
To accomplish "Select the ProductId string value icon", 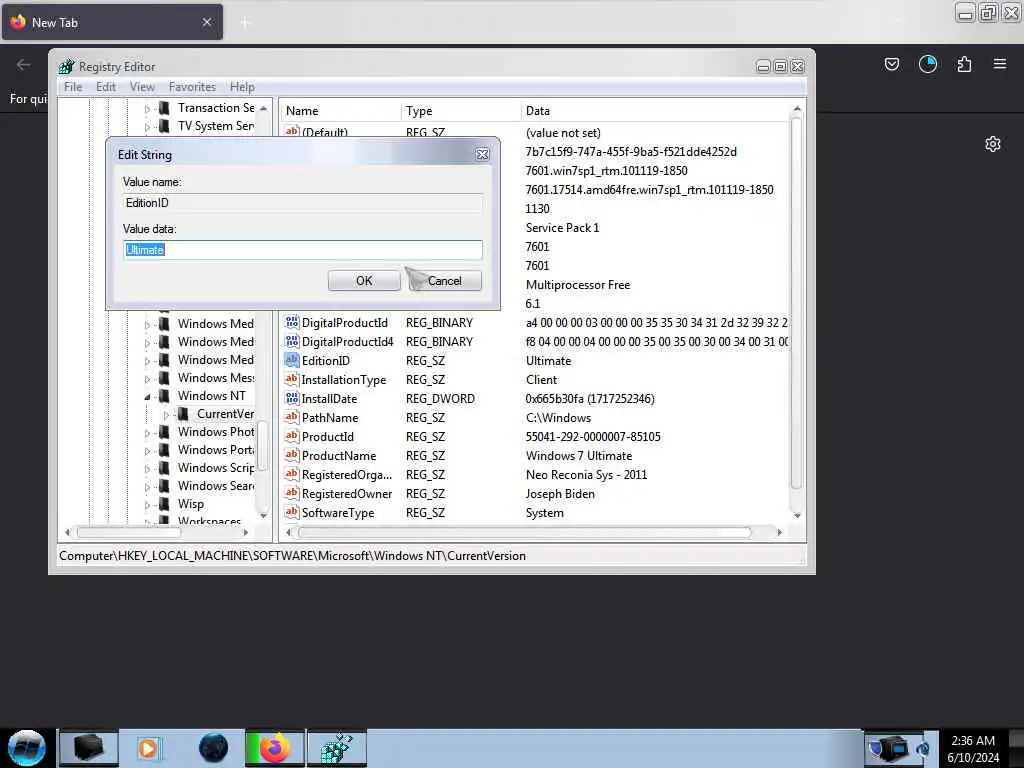I will 292,436.
